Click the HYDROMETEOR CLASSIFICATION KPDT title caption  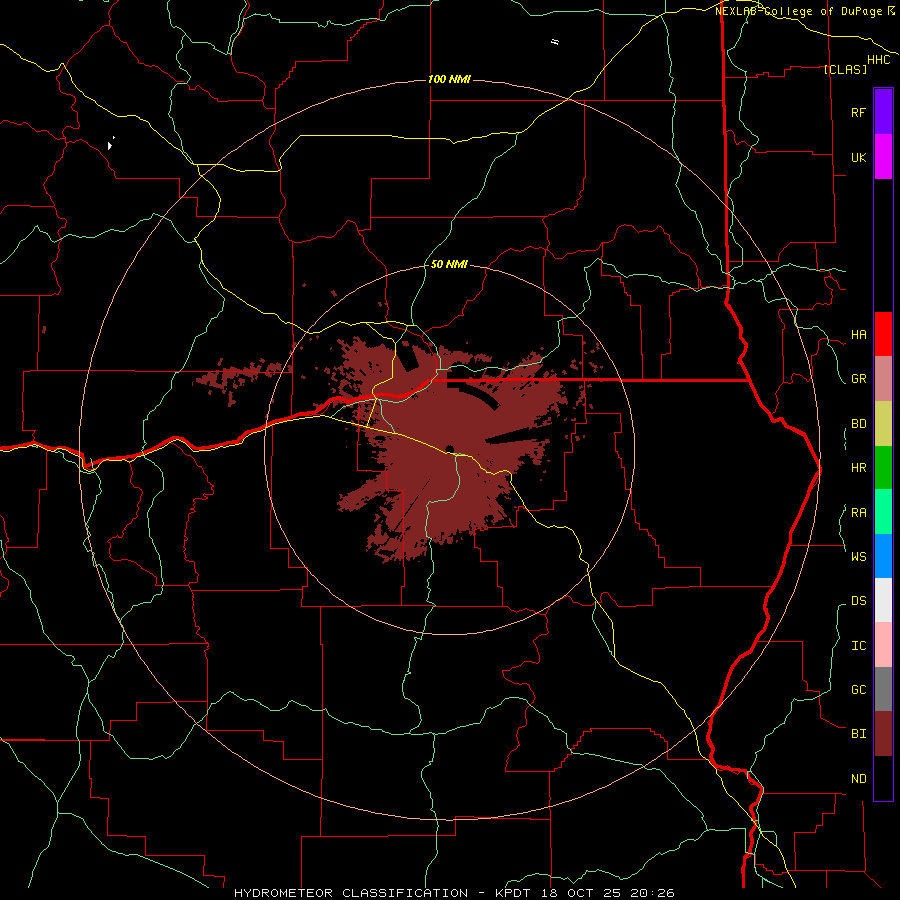(454, 893)
